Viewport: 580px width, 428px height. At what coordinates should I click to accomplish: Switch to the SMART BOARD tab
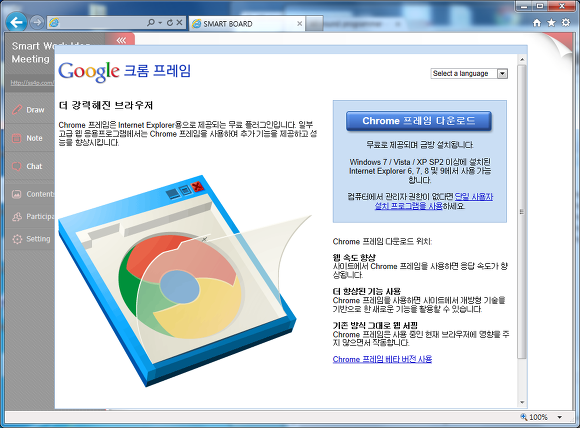pyautogui.click(x=247, y=24)
